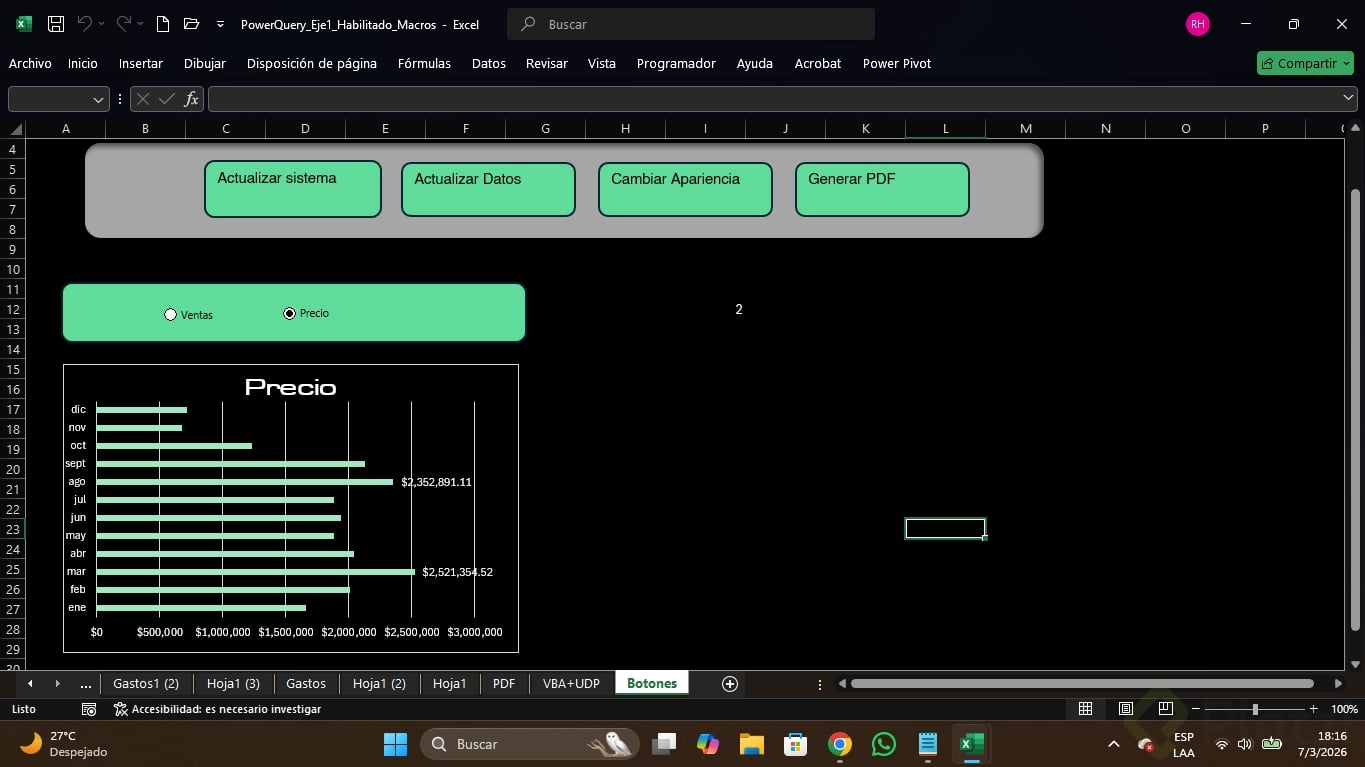Switch to Page Layout view in status bar
This screenshot has width=1365, height=767.
[1126, 709]
